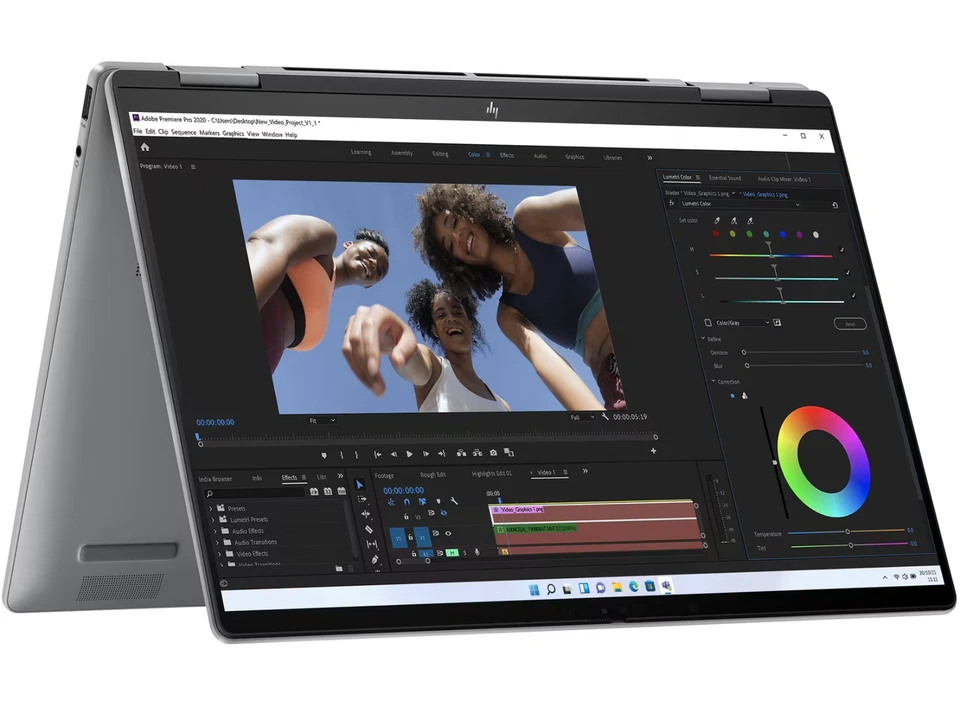Image resolution: width=960 pixels, height=704 pixels.
Task: Toggle the L slider checkbox
Action: [853, 296]
